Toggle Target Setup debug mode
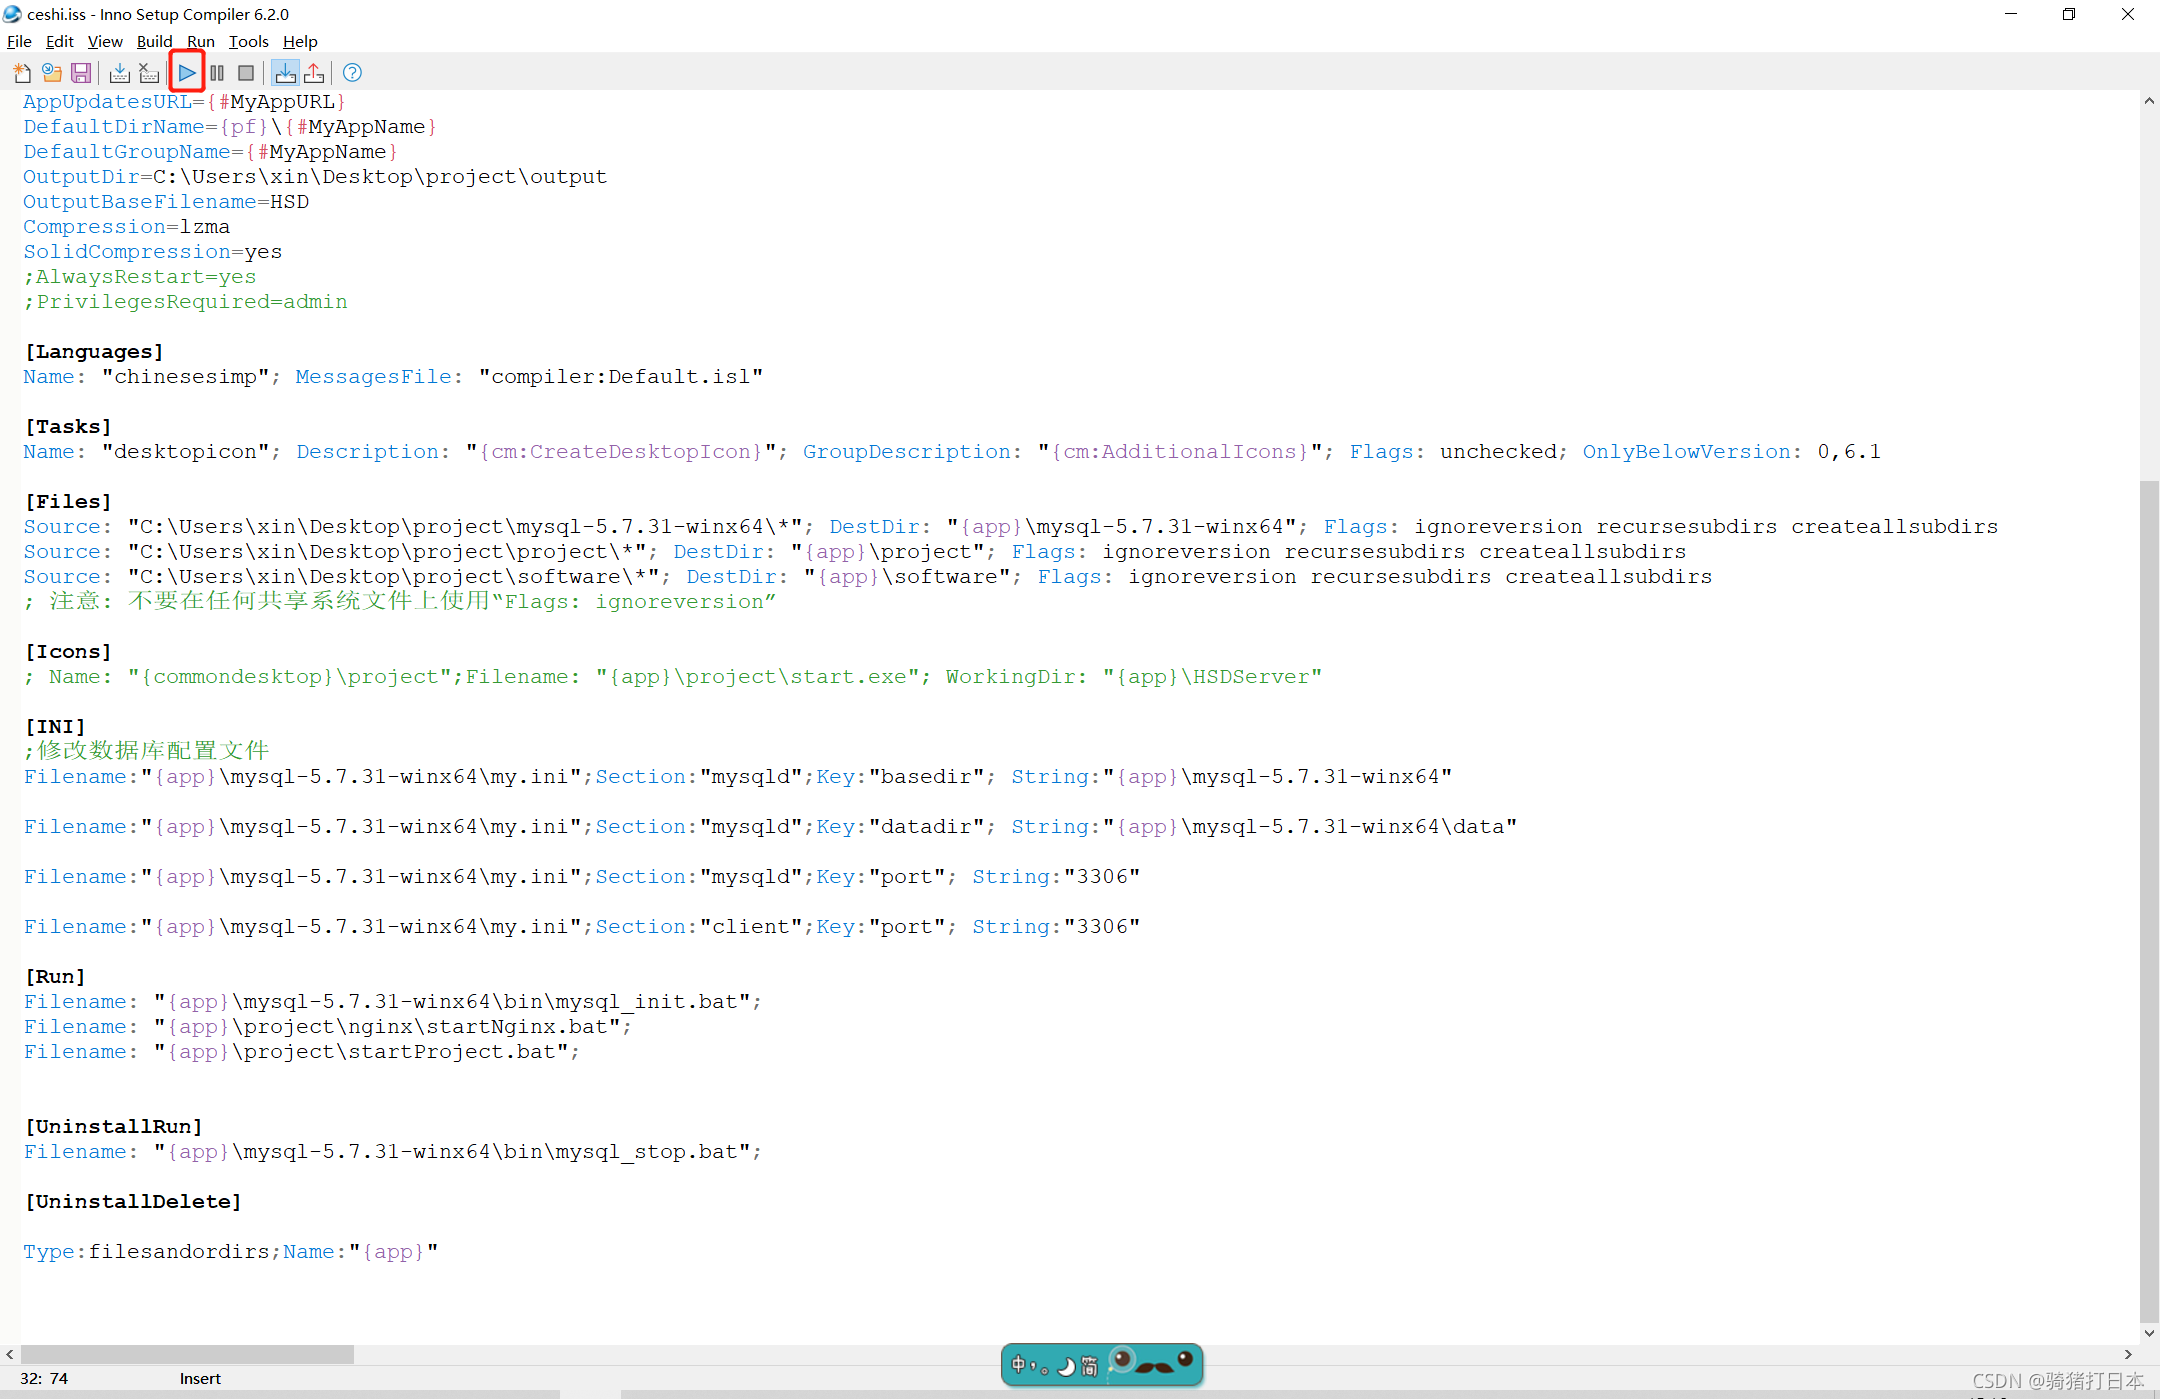Viewport: 2160px width, 1399px height. (286, 72)
